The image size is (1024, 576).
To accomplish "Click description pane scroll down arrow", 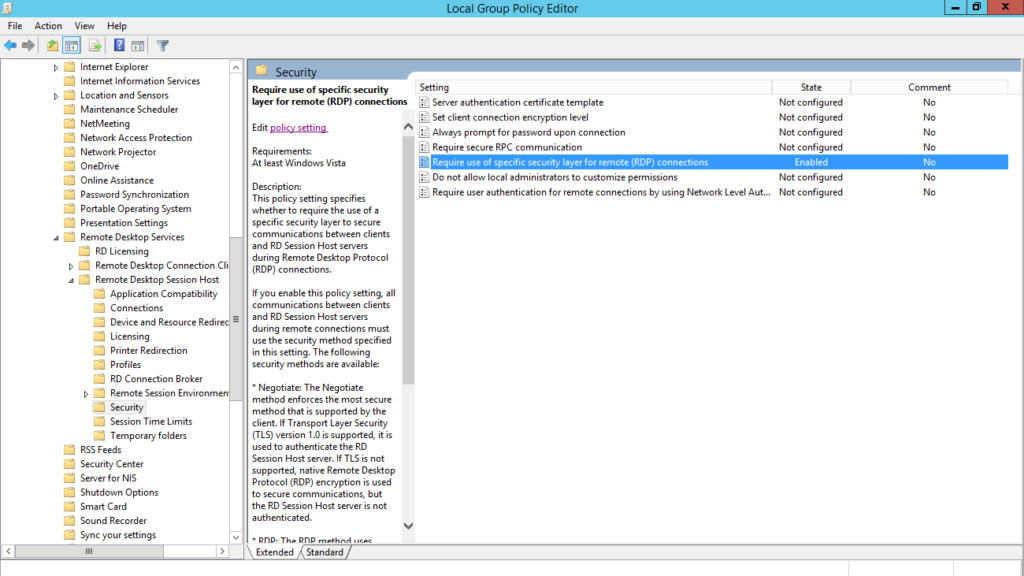I will click(x=408, y=525).
